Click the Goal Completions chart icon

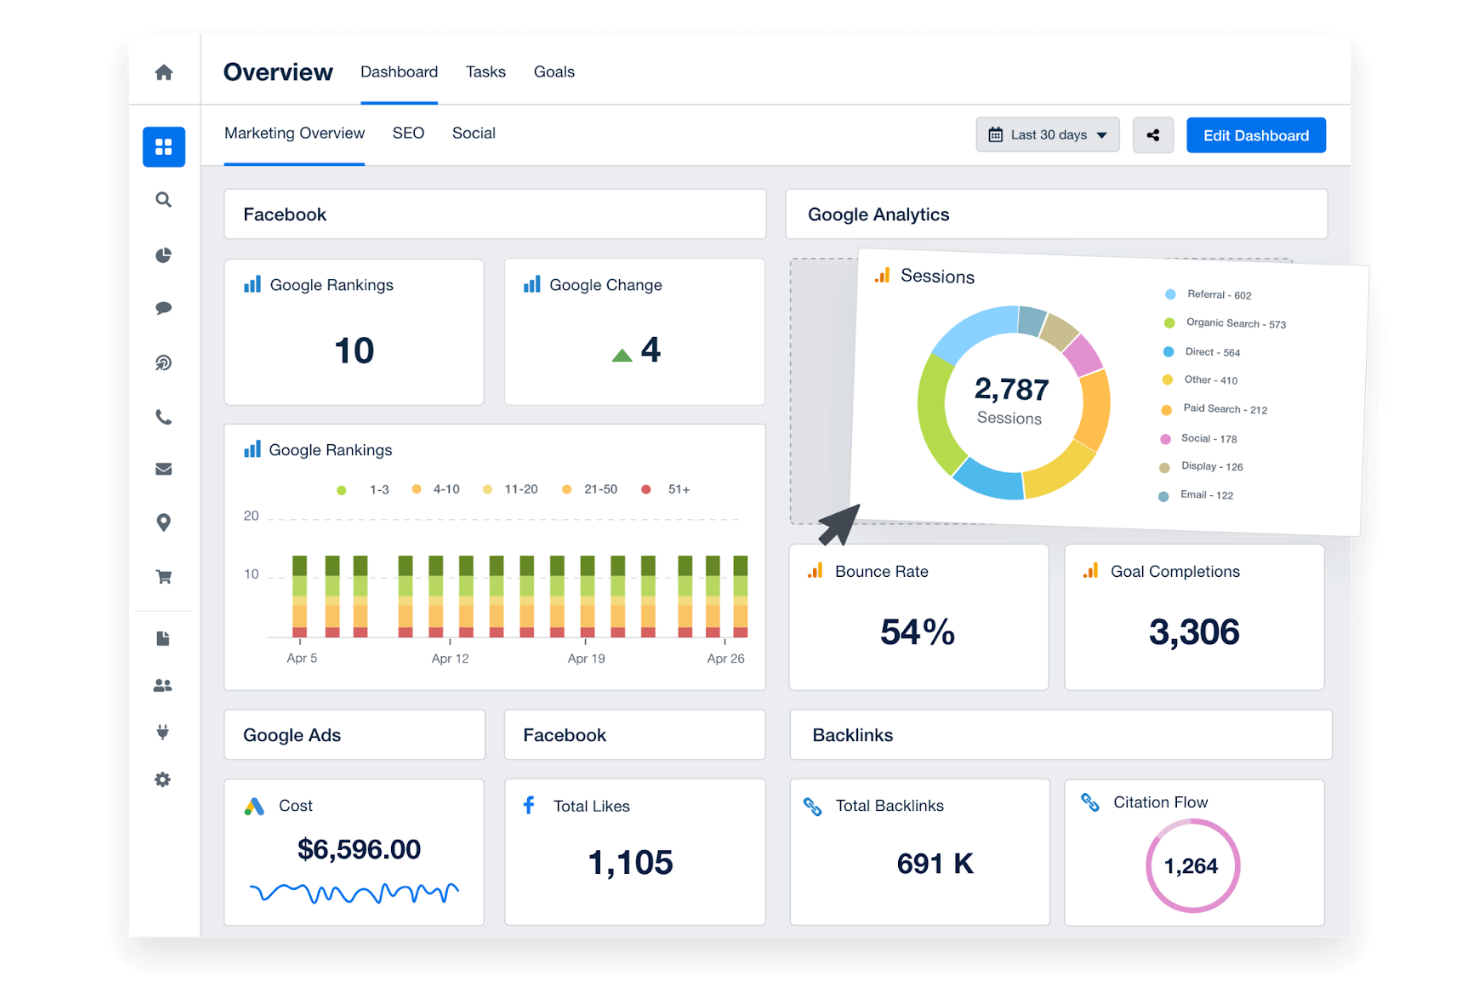pos(1091,570)
